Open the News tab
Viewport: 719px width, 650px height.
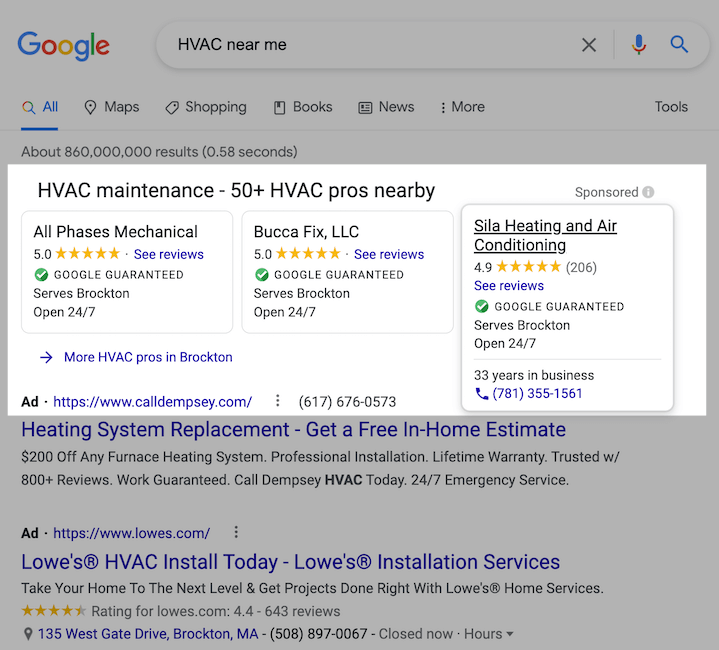[x=386, y=107]
